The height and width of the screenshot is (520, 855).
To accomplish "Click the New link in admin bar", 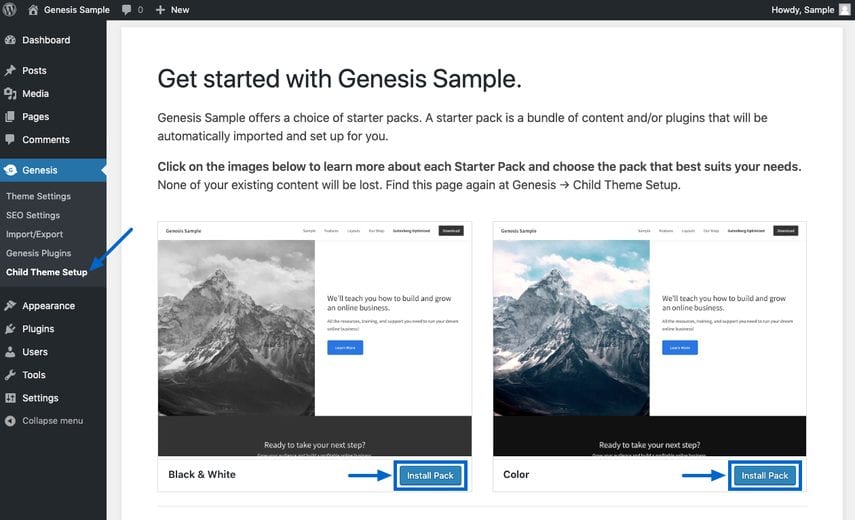I will coord(180,10).
